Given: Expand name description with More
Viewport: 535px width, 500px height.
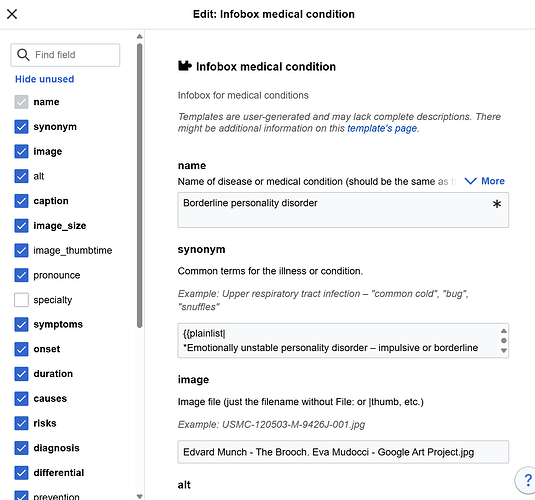Looking at the screenshot, I should click(485, 181).
